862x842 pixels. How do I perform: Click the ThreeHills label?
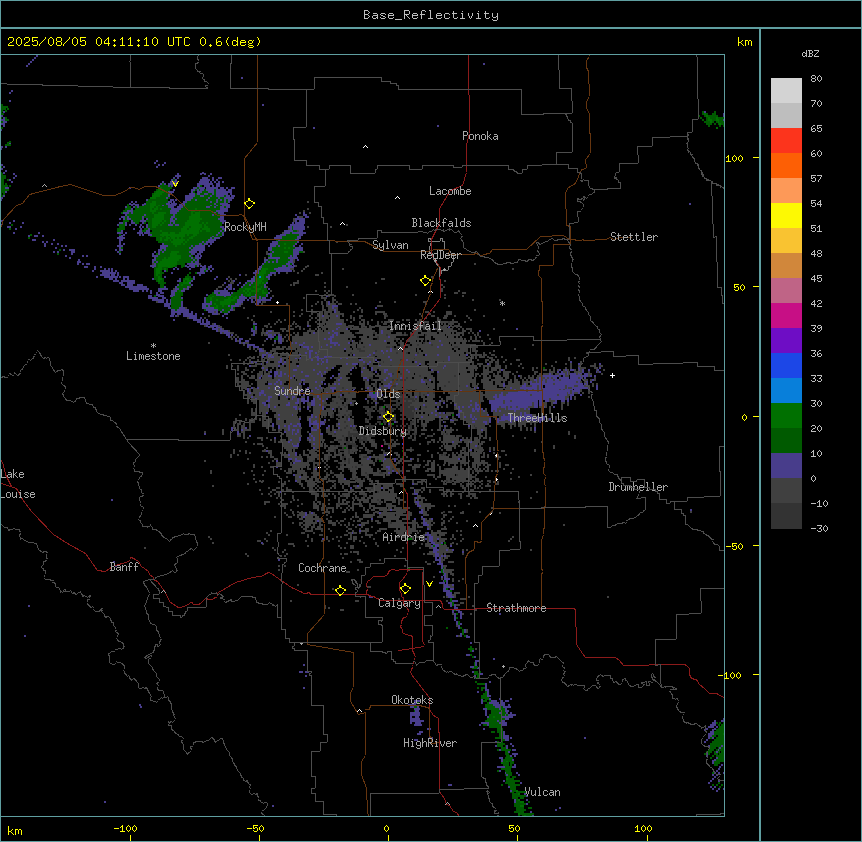537,418
